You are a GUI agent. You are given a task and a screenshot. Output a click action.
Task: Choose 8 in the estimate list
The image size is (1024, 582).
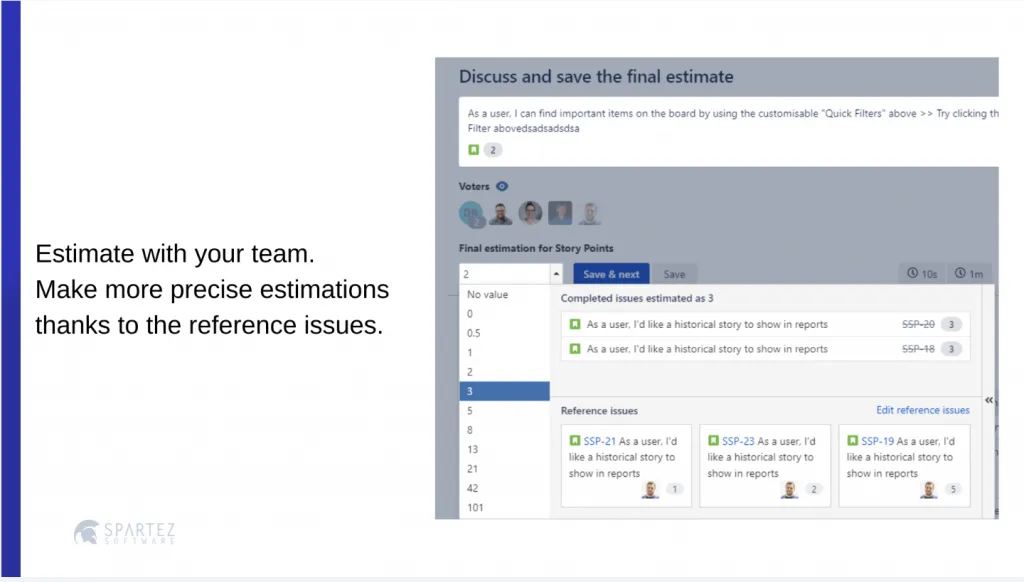click(505, 430)
